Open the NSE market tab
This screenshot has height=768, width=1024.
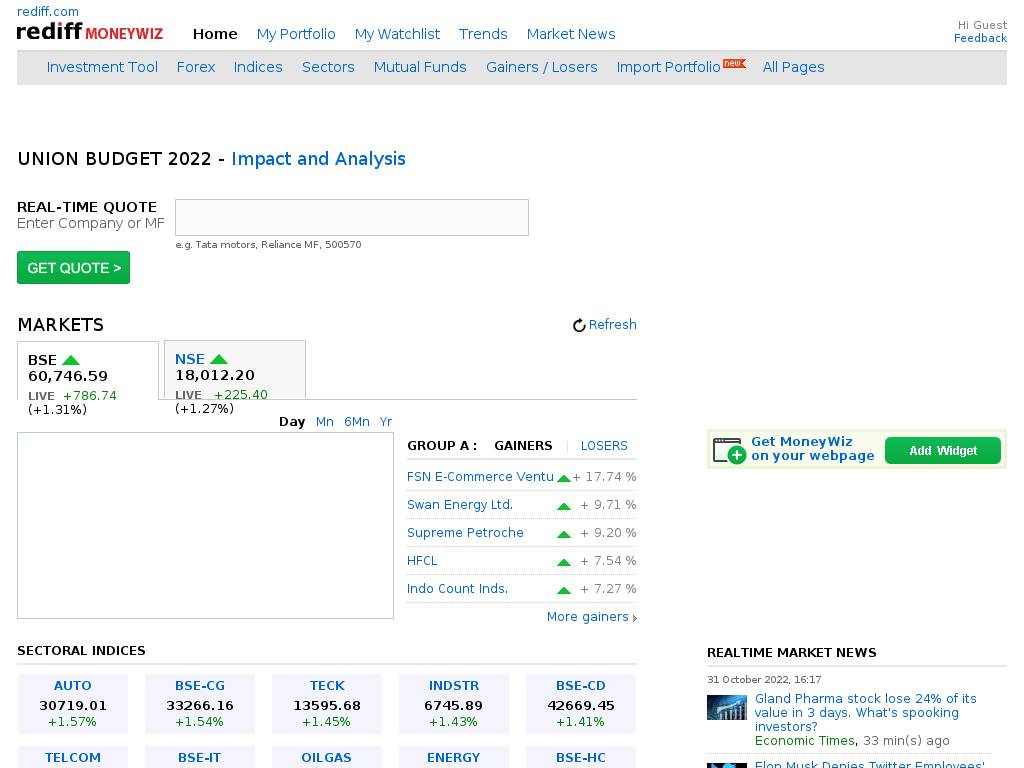[x=234, y=370]
